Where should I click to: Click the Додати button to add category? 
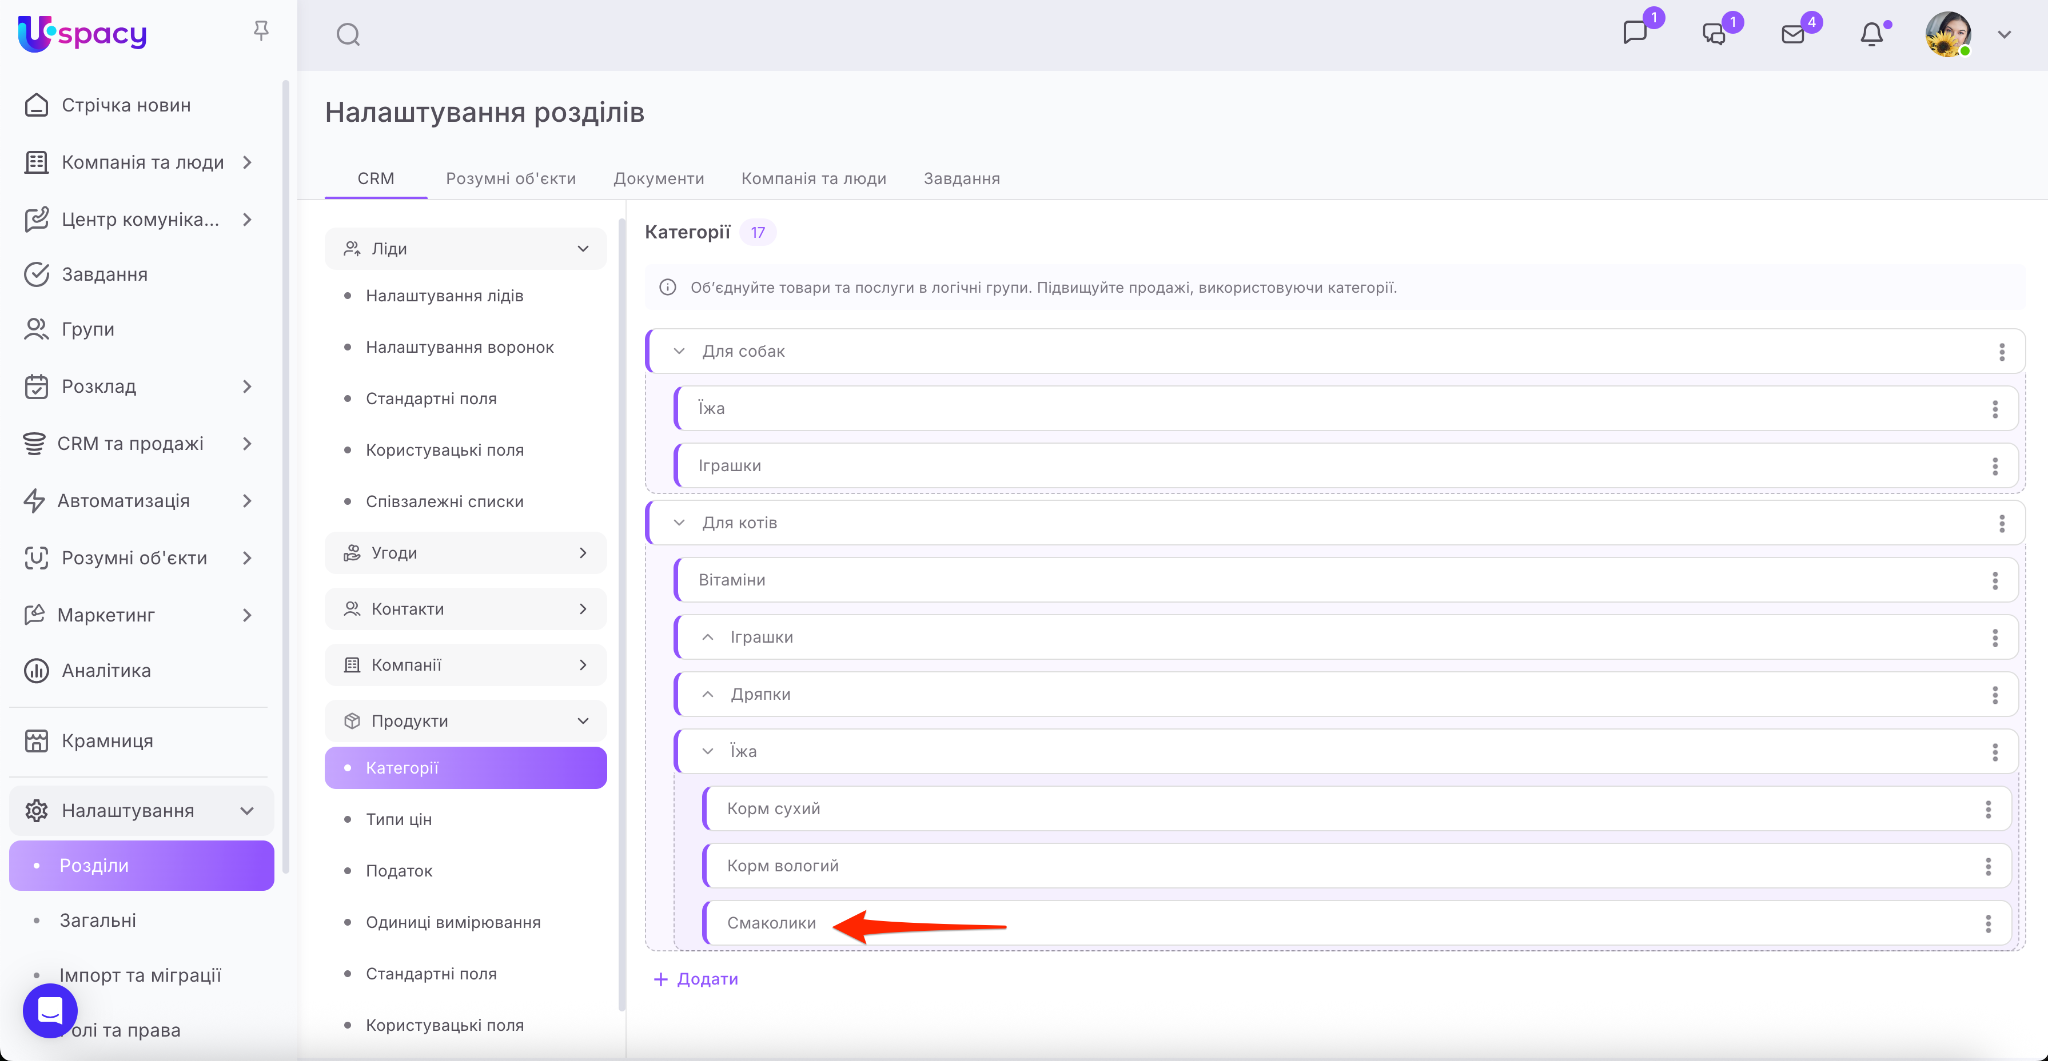click(696, 979)
